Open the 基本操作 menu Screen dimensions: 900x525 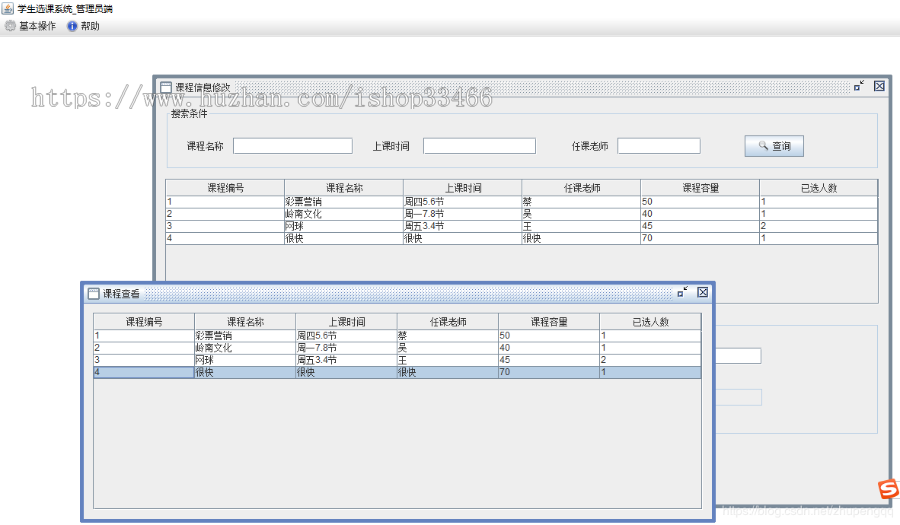click(30, 26)
